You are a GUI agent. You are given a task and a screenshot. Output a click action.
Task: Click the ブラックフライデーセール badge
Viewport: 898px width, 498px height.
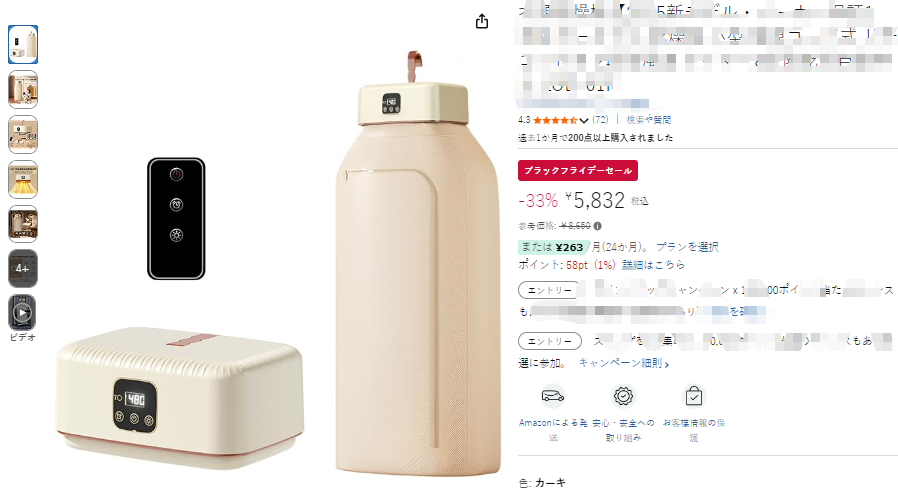(x=578, y=171)
